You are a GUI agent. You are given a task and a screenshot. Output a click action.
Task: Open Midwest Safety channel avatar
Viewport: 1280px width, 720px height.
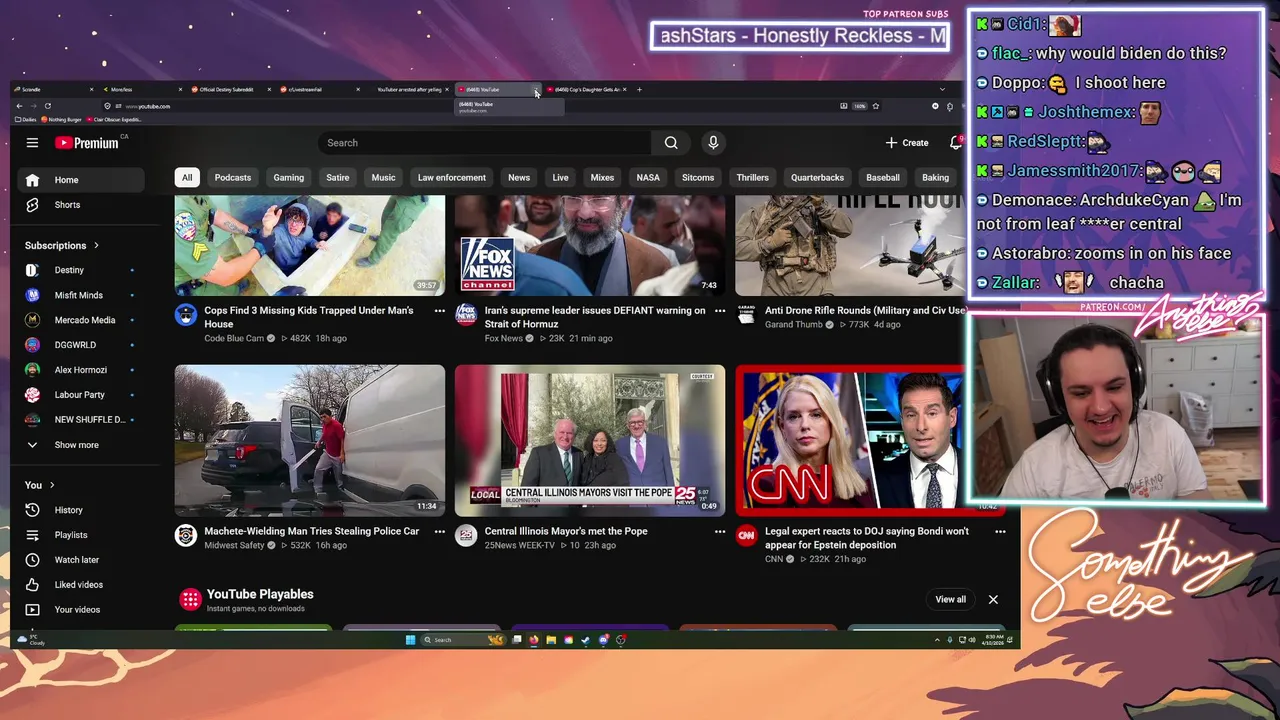[186, 536]
